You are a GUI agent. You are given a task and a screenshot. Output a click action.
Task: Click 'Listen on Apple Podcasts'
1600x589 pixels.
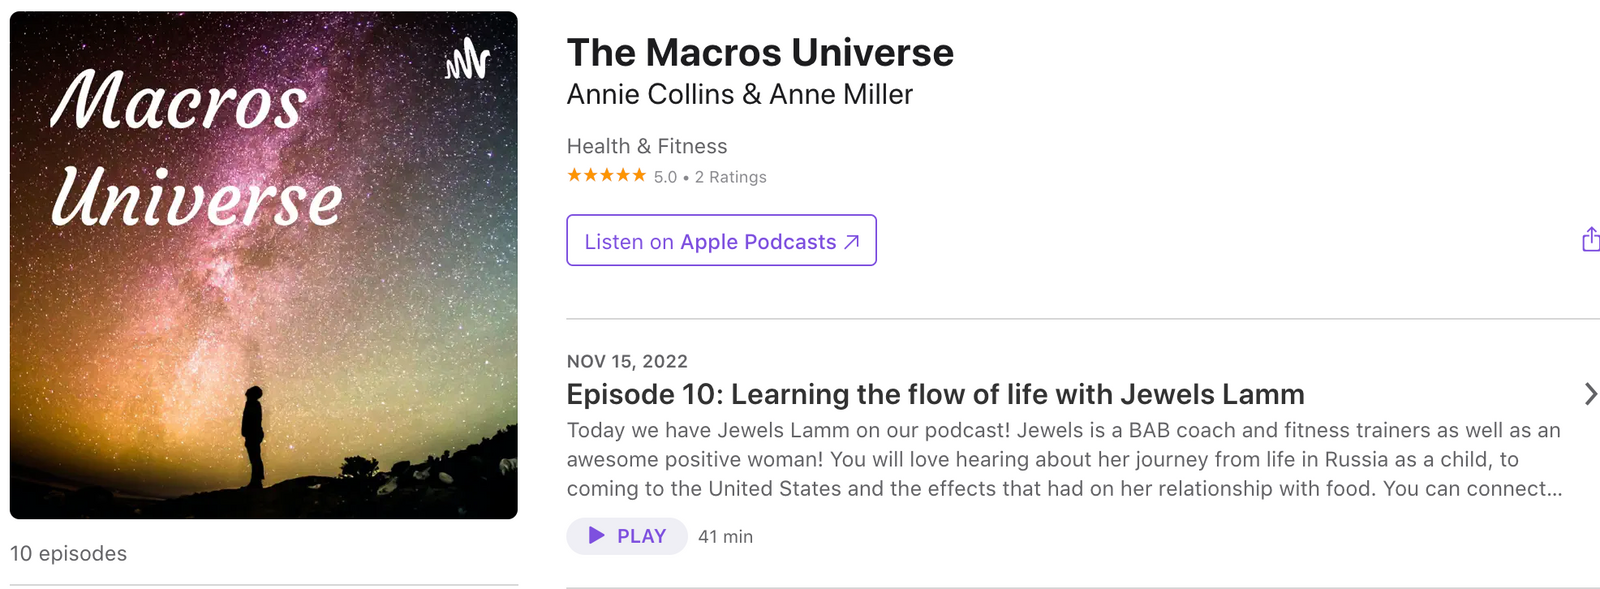721,241
